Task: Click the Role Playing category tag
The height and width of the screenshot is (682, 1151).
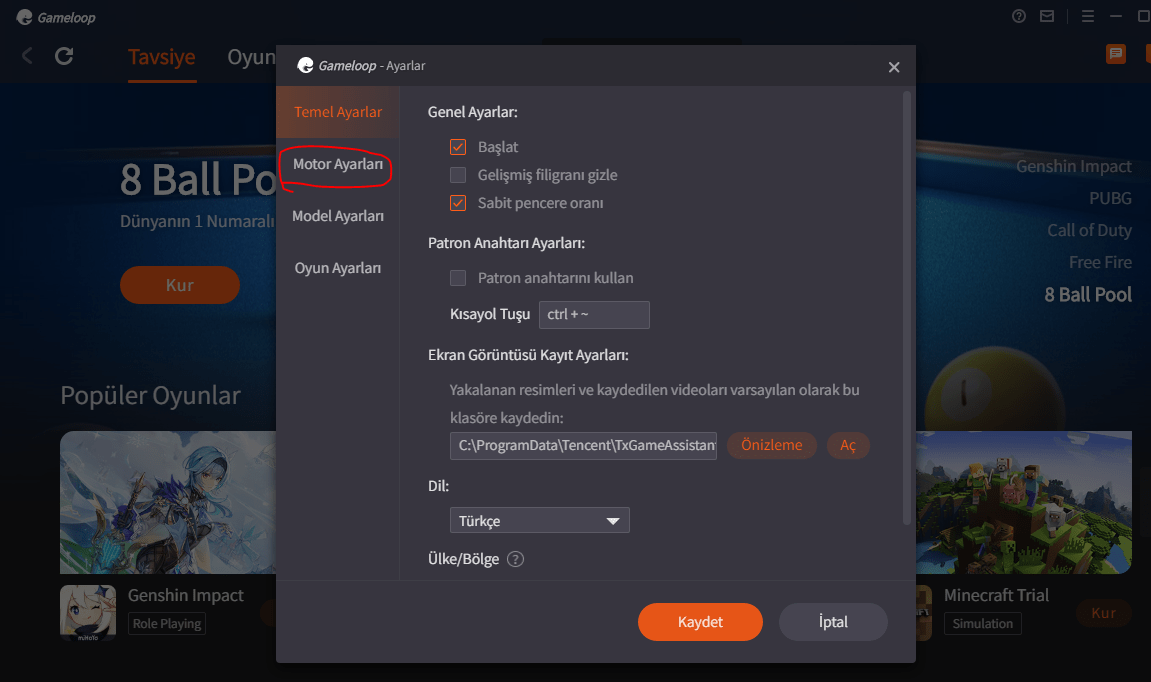Action: pyautogui.click(x=167, y=623)
